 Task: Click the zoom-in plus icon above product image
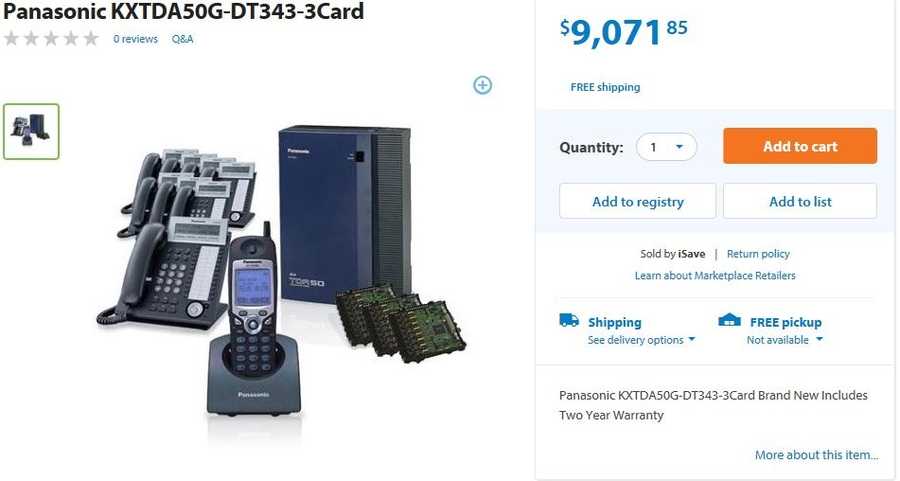(482, 85)
